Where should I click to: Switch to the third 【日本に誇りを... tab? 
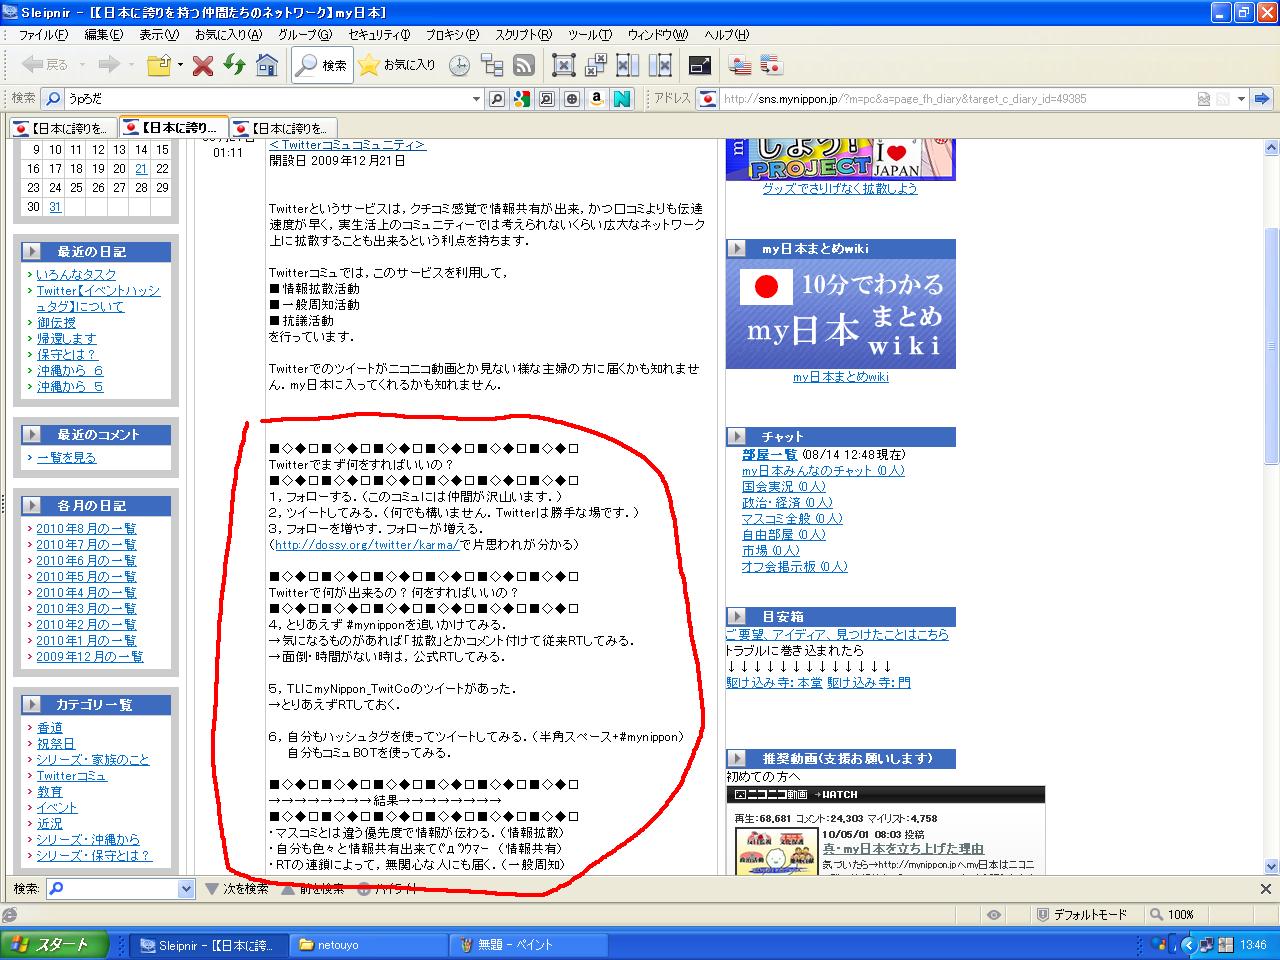point(284,128)
